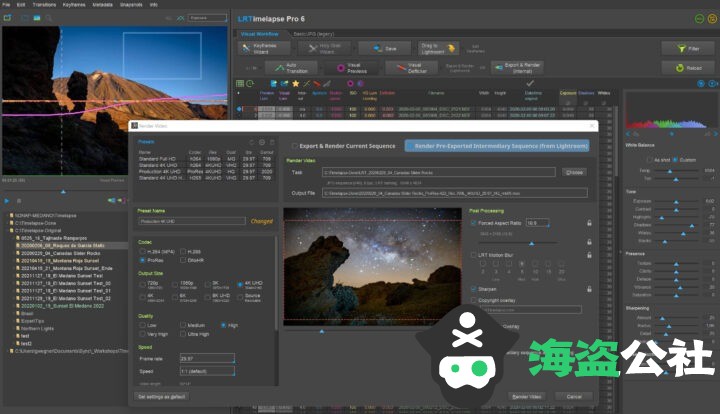Enable Copyright overlay checkbox
The height and width of the screenshot is (414, 720).
click(x=473, y=300)
